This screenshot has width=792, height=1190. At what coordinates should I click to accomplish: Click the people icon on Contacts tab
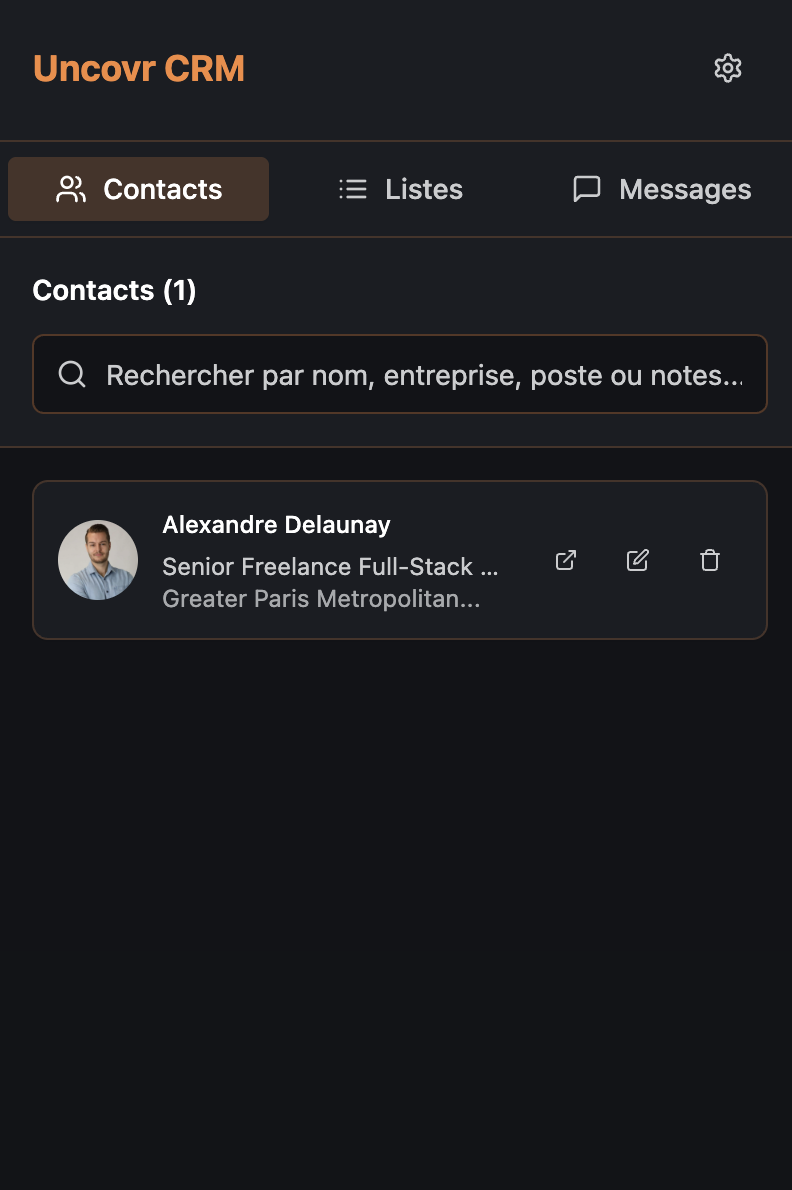71,189
